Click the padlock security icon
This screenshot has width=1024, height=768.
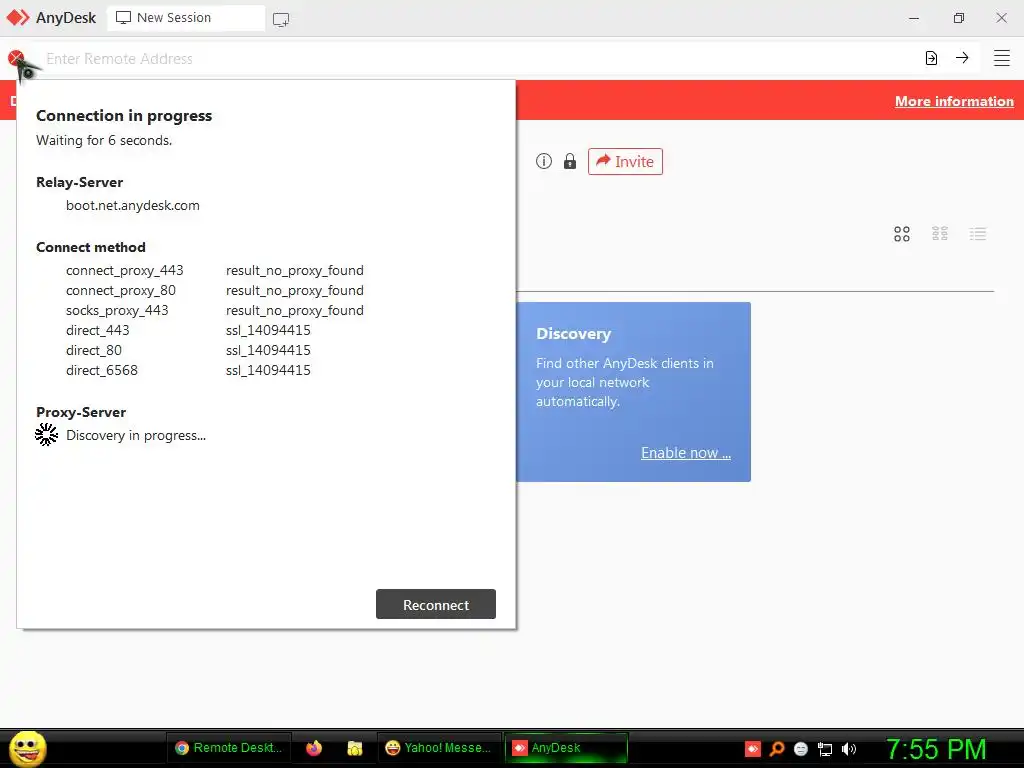click(570, 161)
